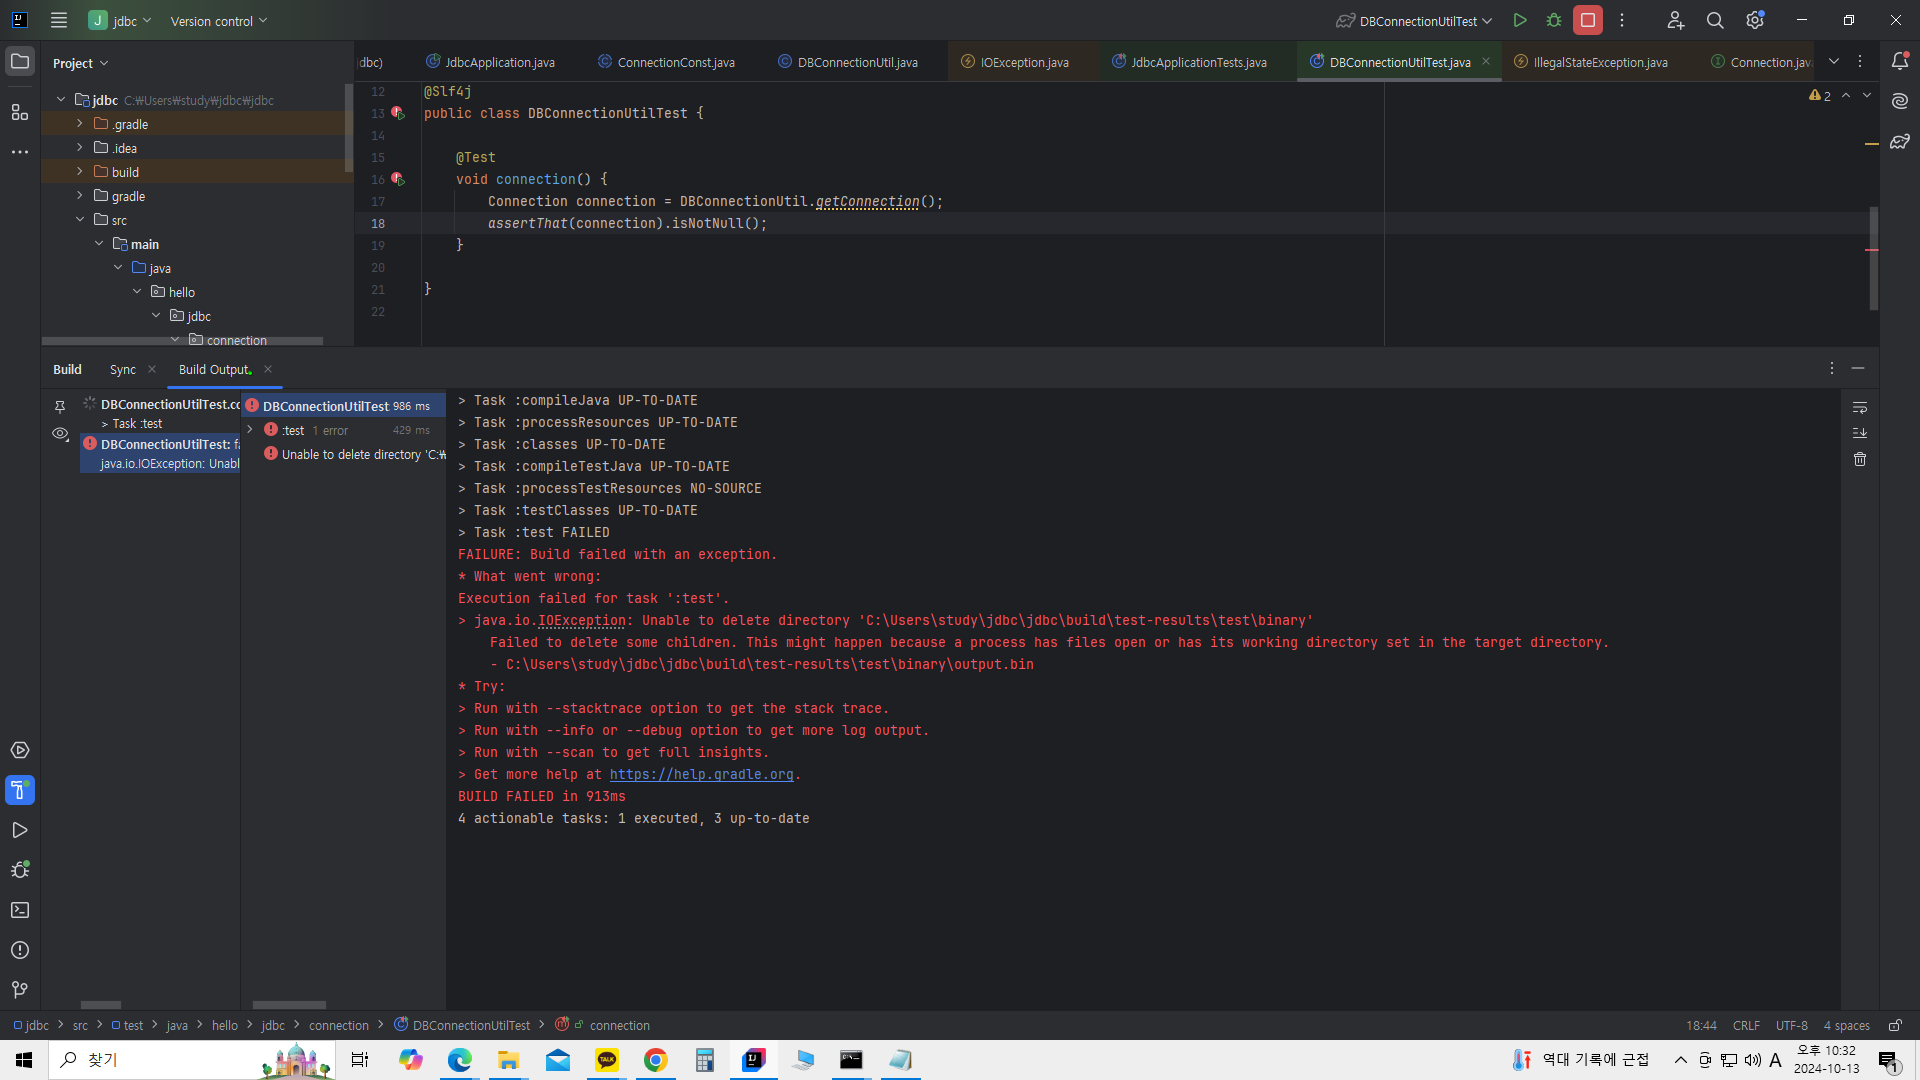The width and height of the screenshot is (1920, 1080).
Task: Switch to DBConnectionUtil.java tab
Action: tap(847, 62)
